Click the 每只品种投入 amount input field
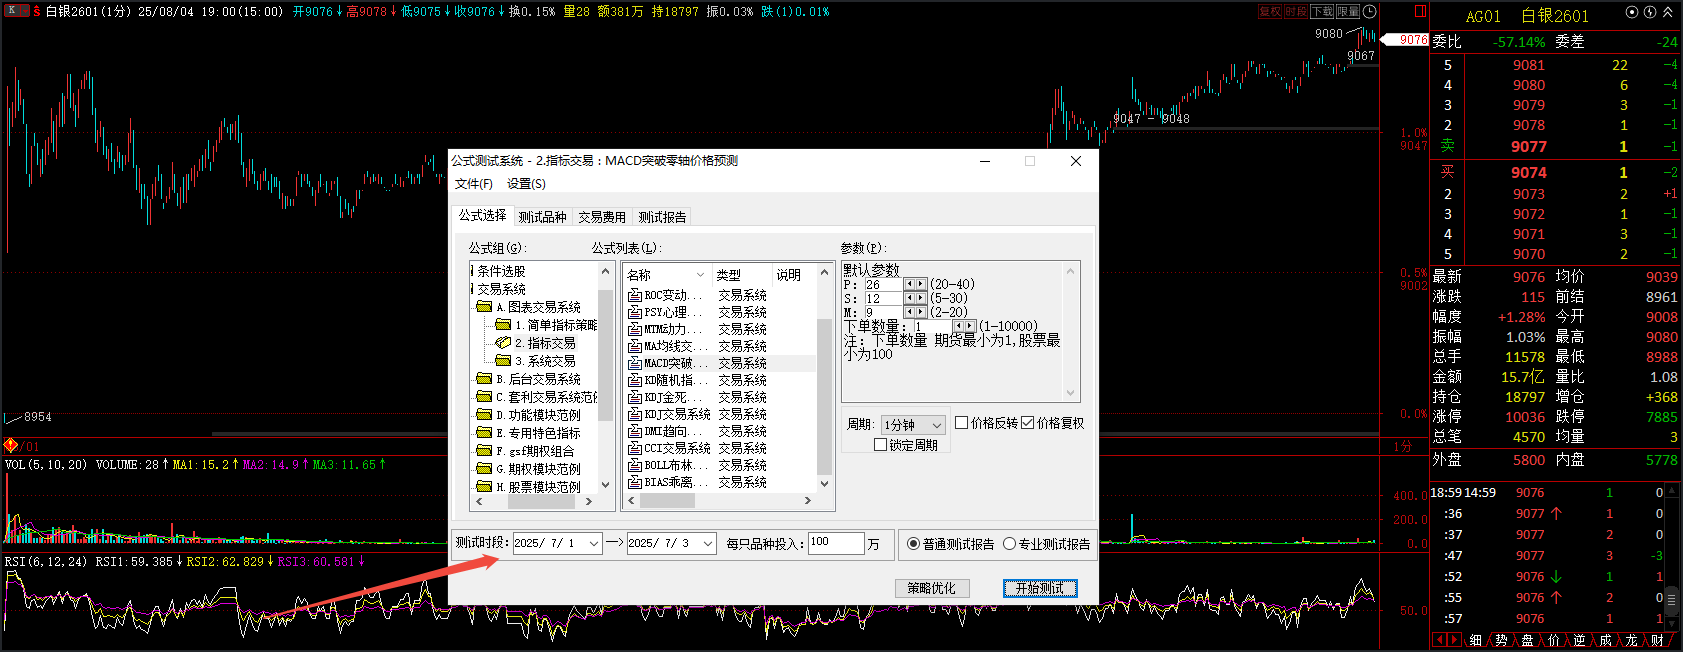Screen dimensions: 1683x652 [835, 543]
